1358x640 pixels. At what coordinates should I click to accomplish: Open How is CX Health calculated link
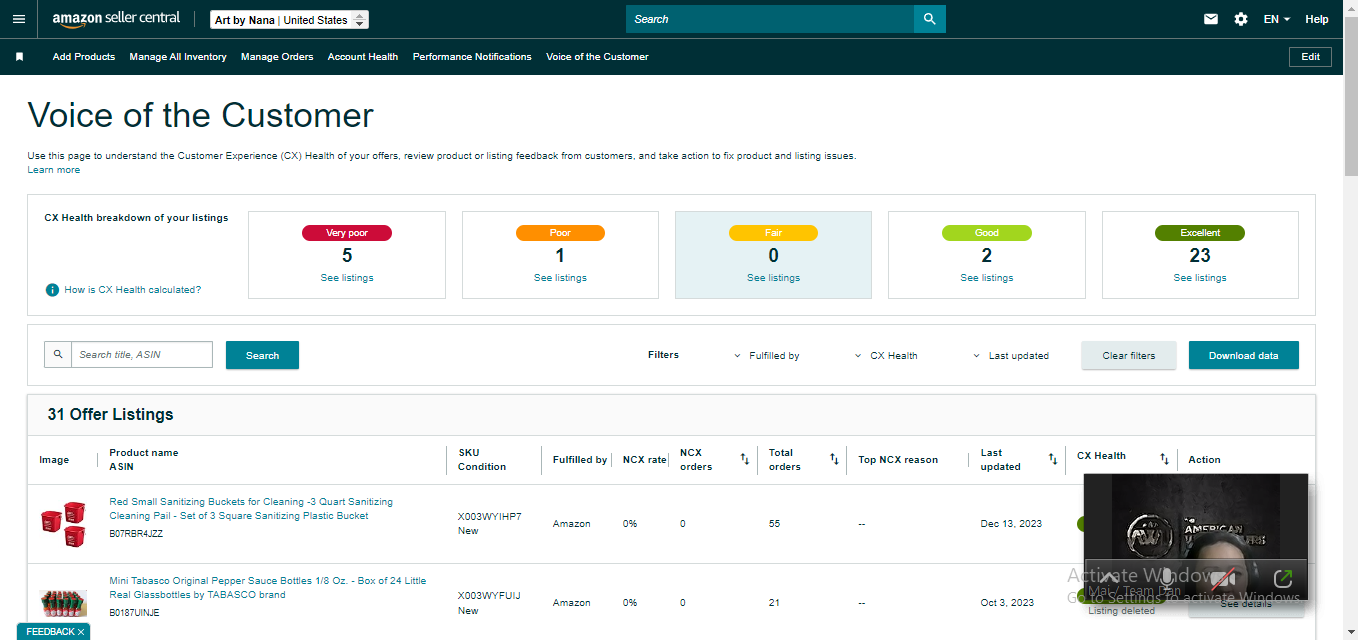[133, 290]
